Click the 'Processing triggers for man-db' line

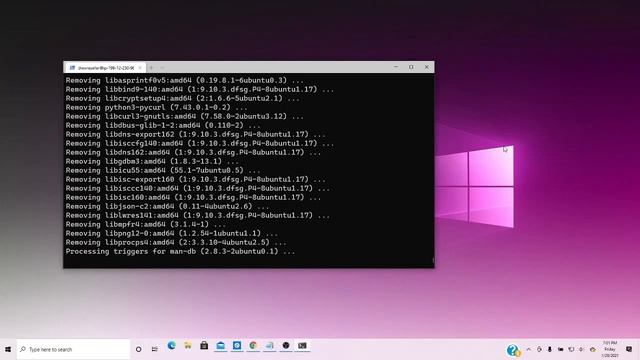coord(180,251)
